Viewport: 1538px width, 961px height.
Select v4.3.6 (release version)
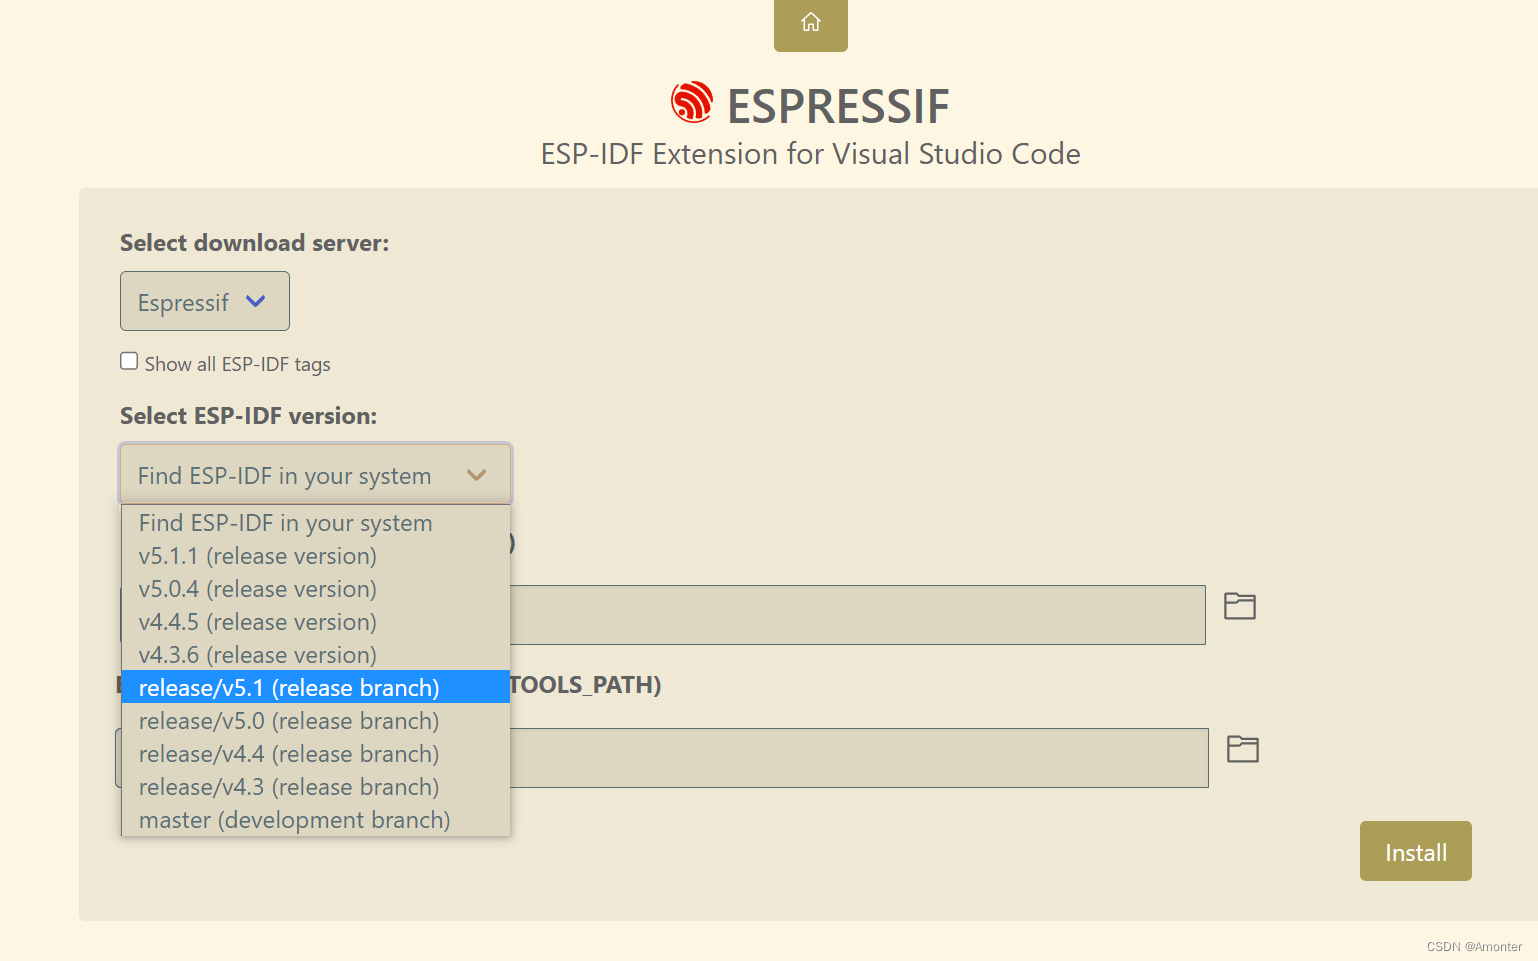tap(316, 655)
